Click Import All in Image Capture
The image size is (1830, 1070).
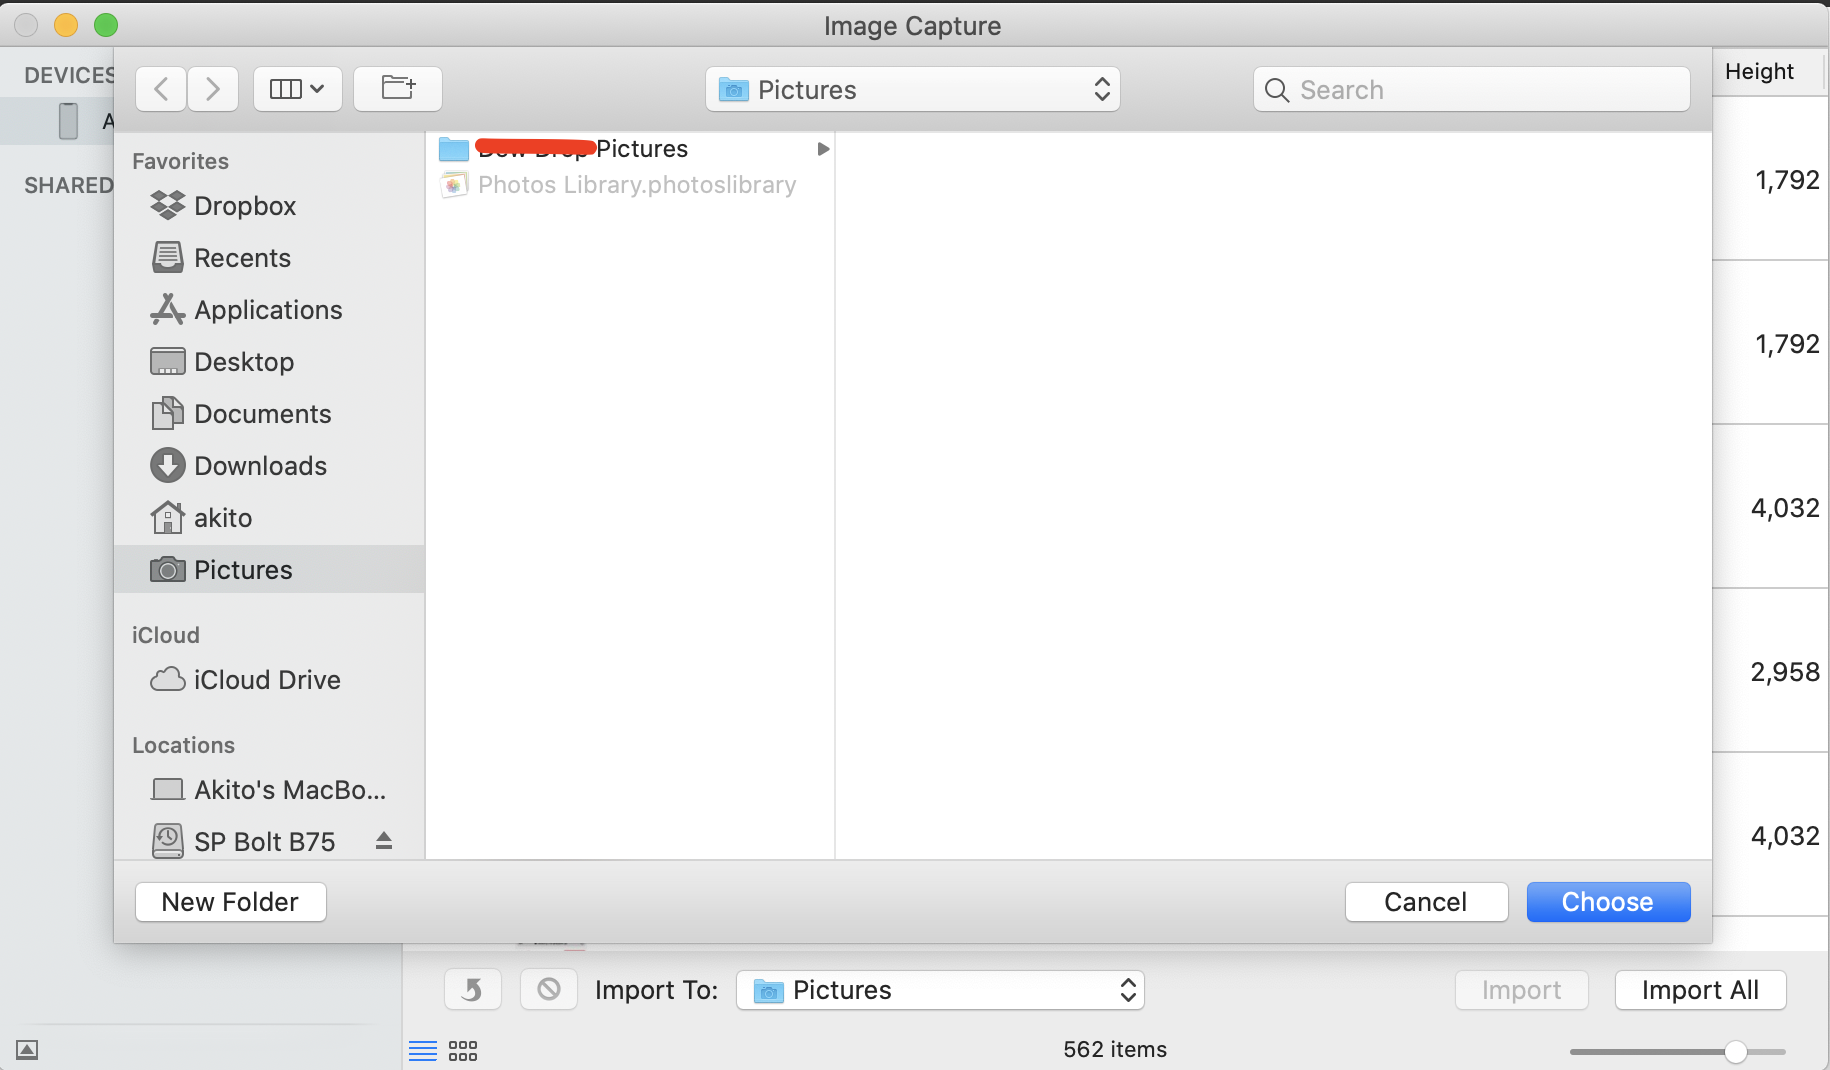[x=1701, y=990]
